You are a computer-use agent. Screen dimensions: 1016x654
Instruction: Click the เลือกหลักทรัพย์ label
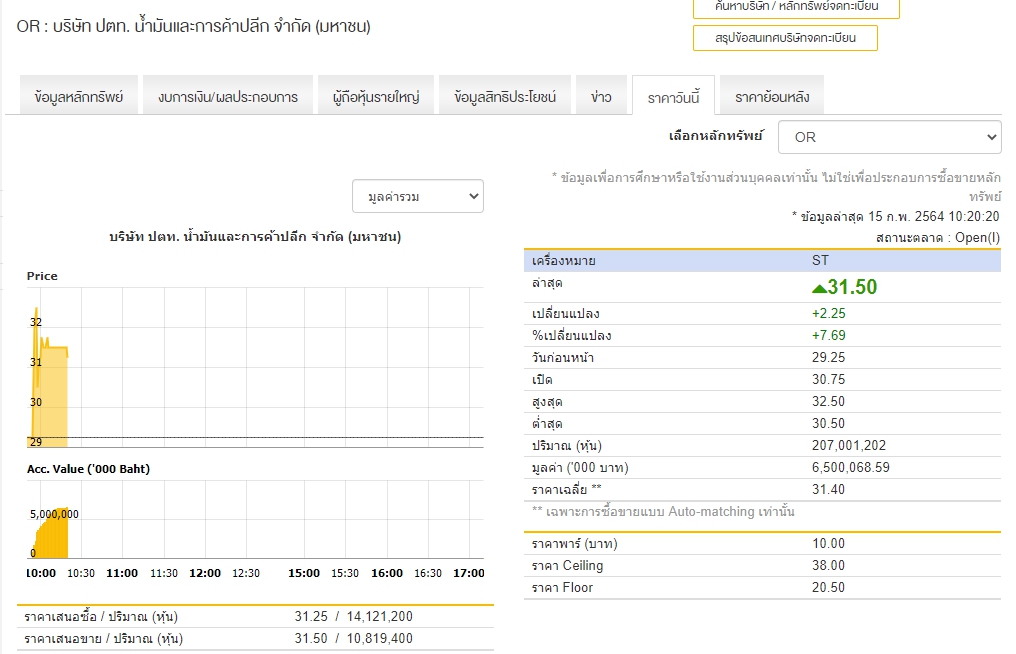(x=716, y=135)
